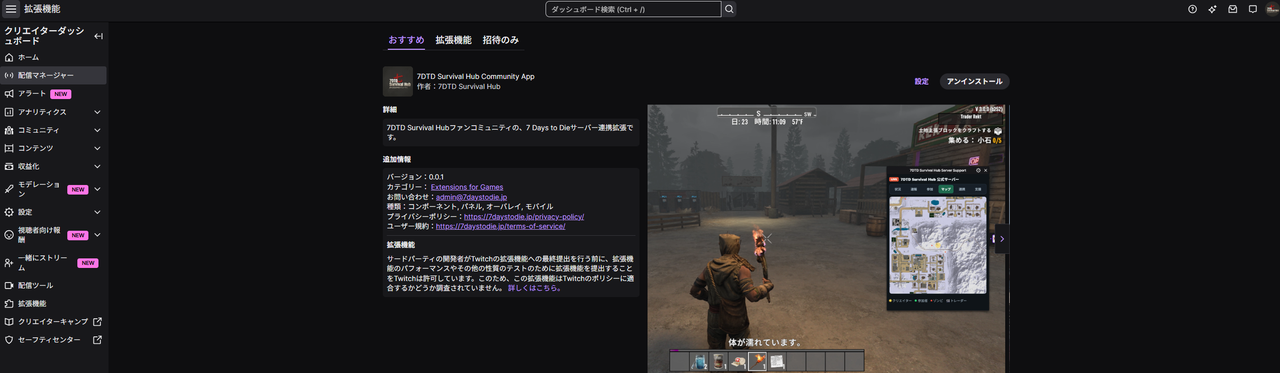Screen dimensions: 1280x373
Task: Show next screenshot with right arrow
Action: tap(1001, 239)
